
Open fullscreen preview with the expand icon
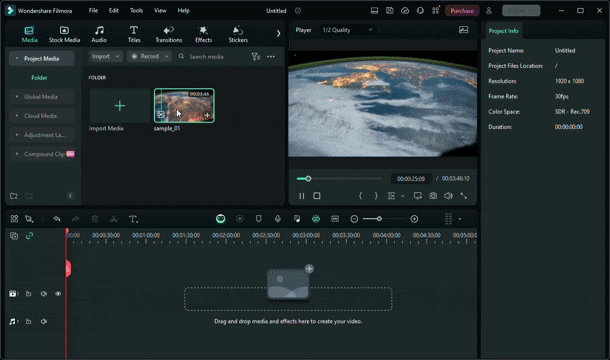[x=464, y=196]
